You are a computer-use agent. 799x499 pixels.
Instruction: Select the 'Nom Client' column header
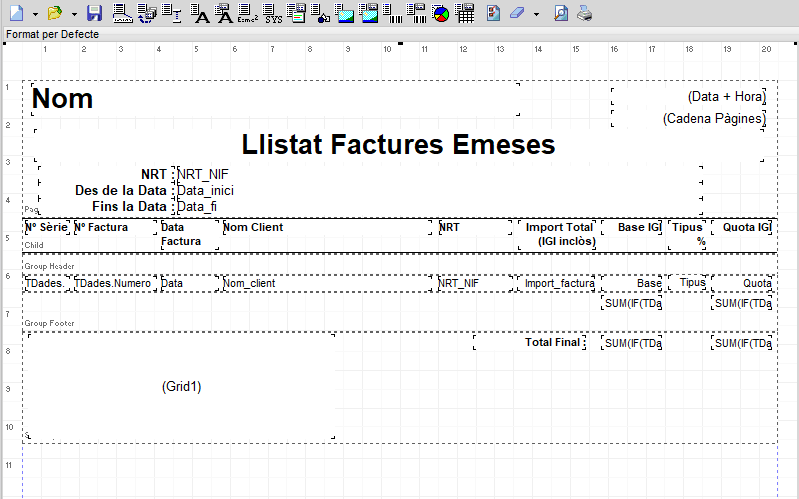328,227
